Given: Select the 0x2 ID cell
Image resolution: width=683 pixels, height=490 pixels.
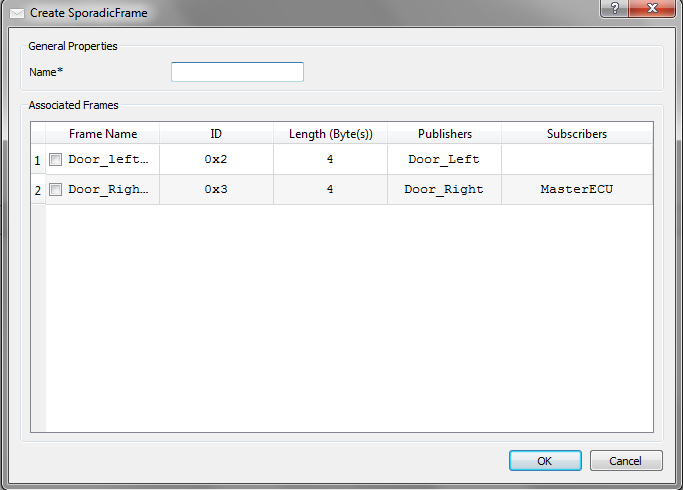Looking at the screenshot, I should 216,159.
